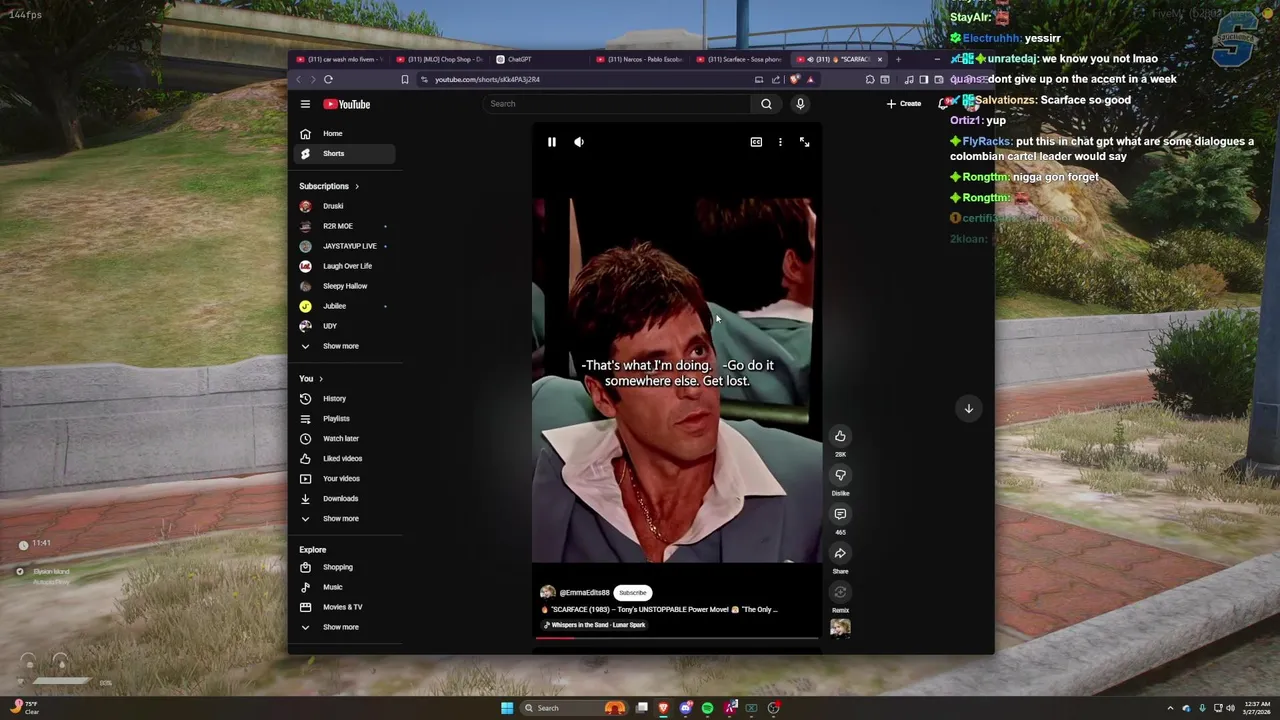The image size is (1280, 720).
Task: Open the Windows Start menu
Action: pyautogui.click(x=507, y=708)
